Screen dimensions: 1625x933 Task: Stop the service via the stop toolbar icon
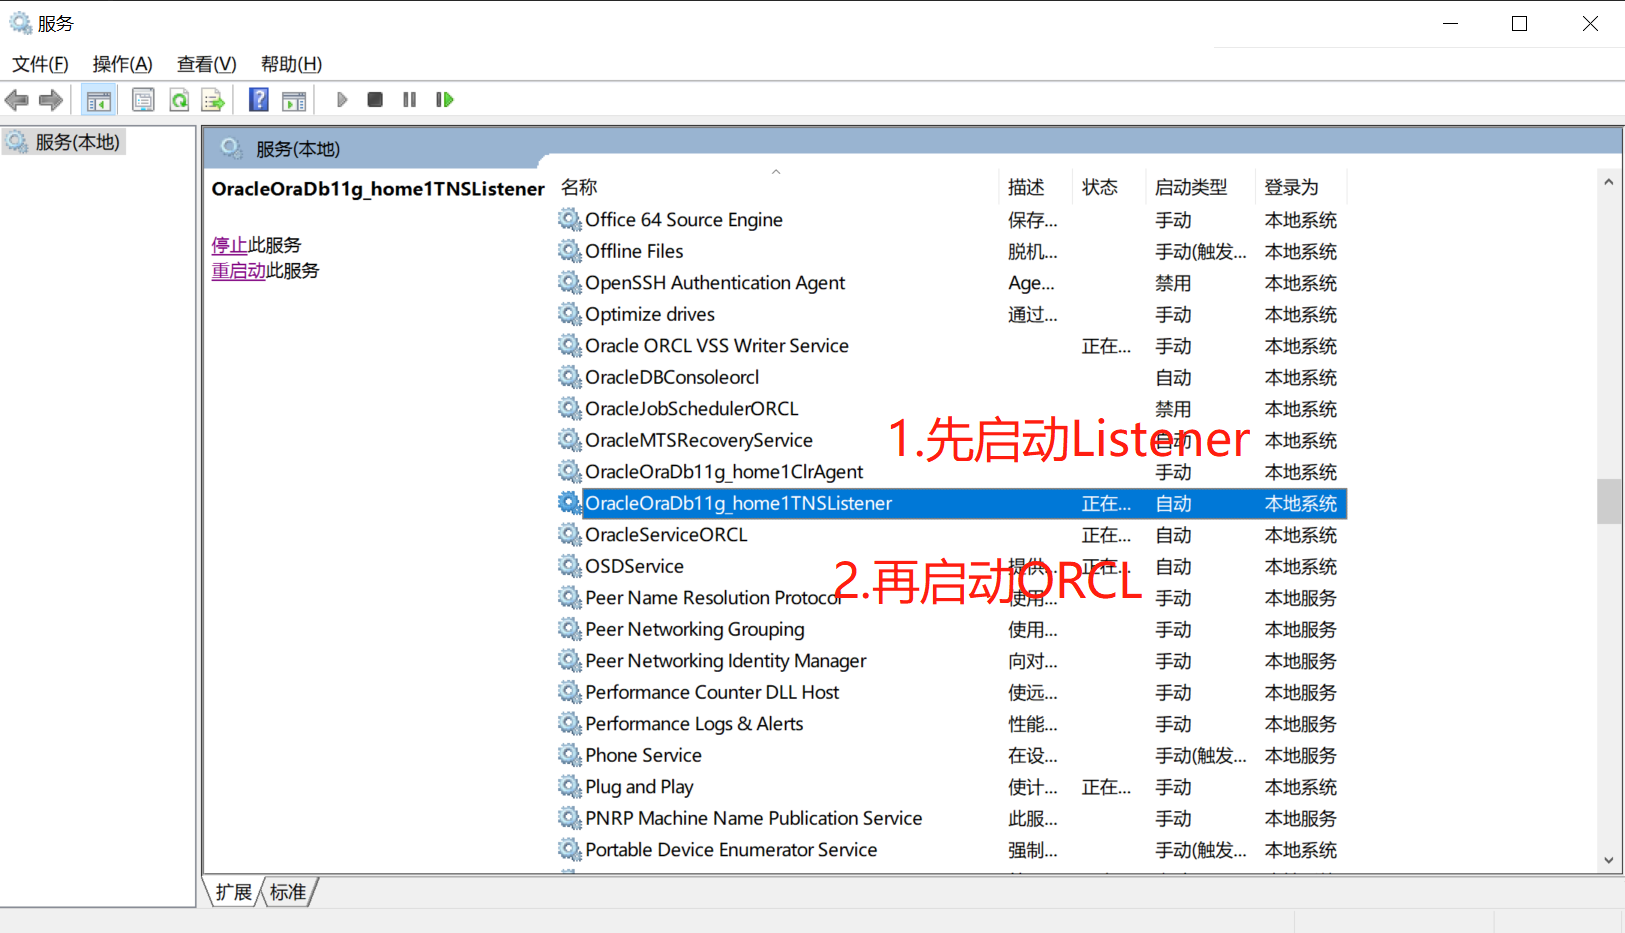coord(375,99)
